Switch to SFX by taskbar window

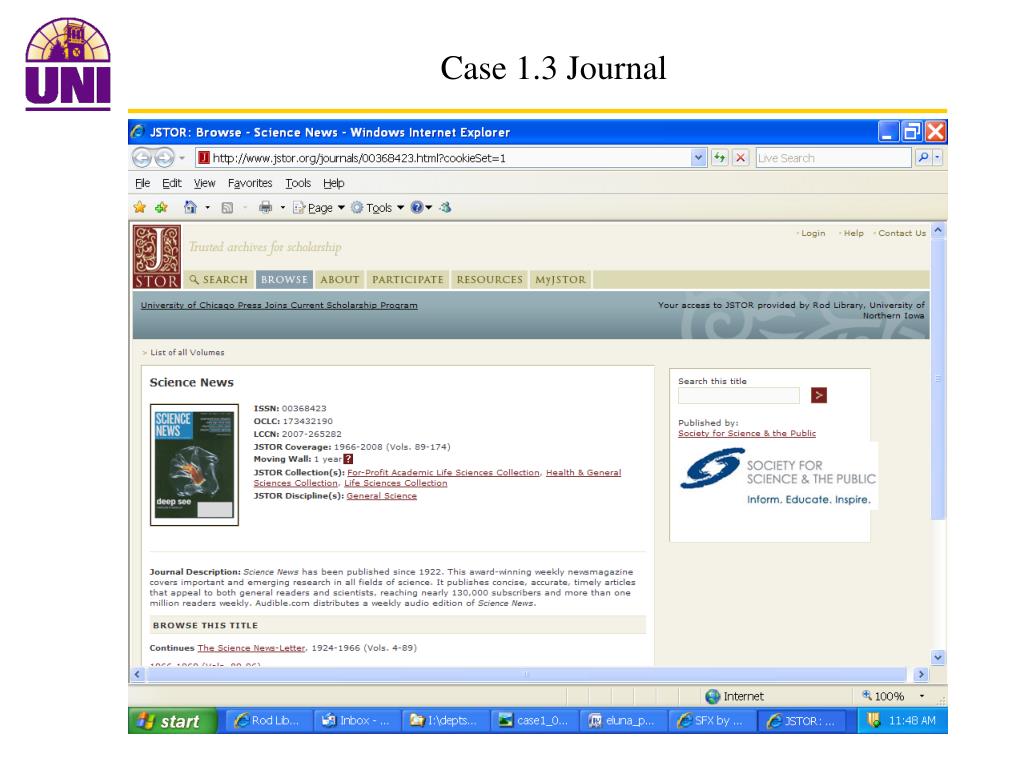(711, 721)
